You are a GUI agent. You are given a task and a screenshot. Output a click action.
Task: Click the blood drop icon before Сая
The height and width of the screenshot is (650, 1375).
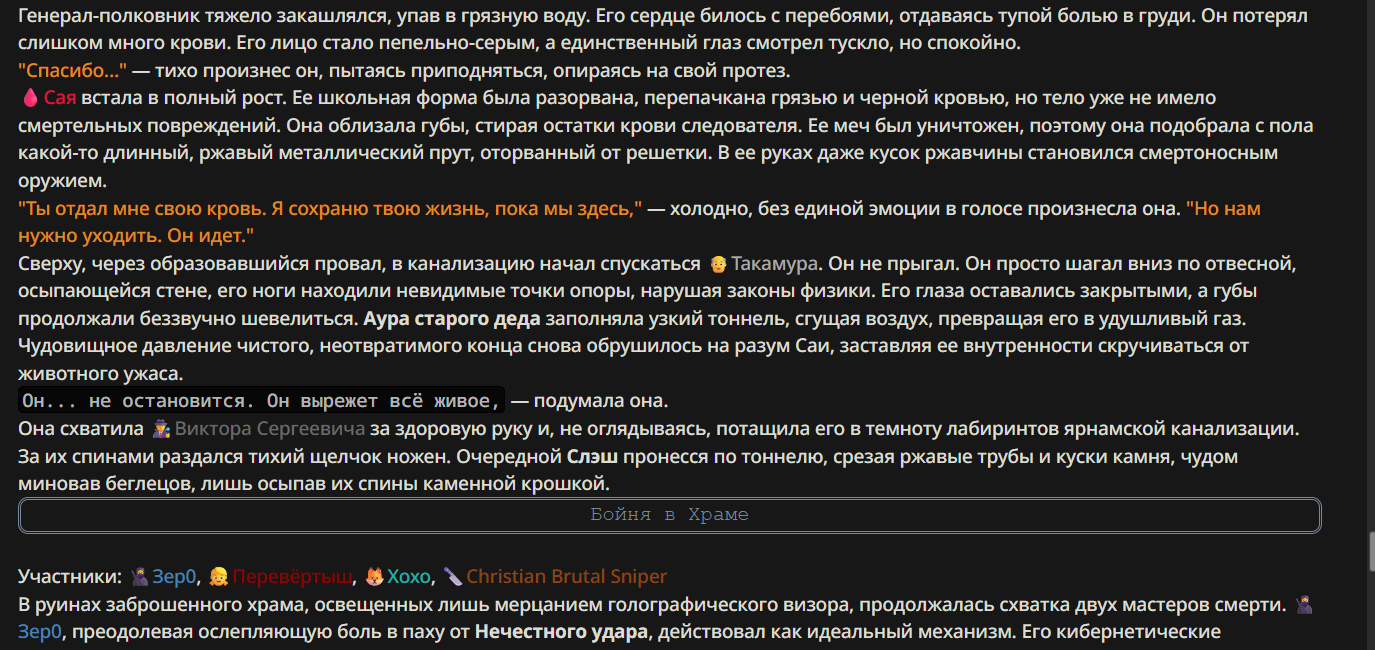29,98
